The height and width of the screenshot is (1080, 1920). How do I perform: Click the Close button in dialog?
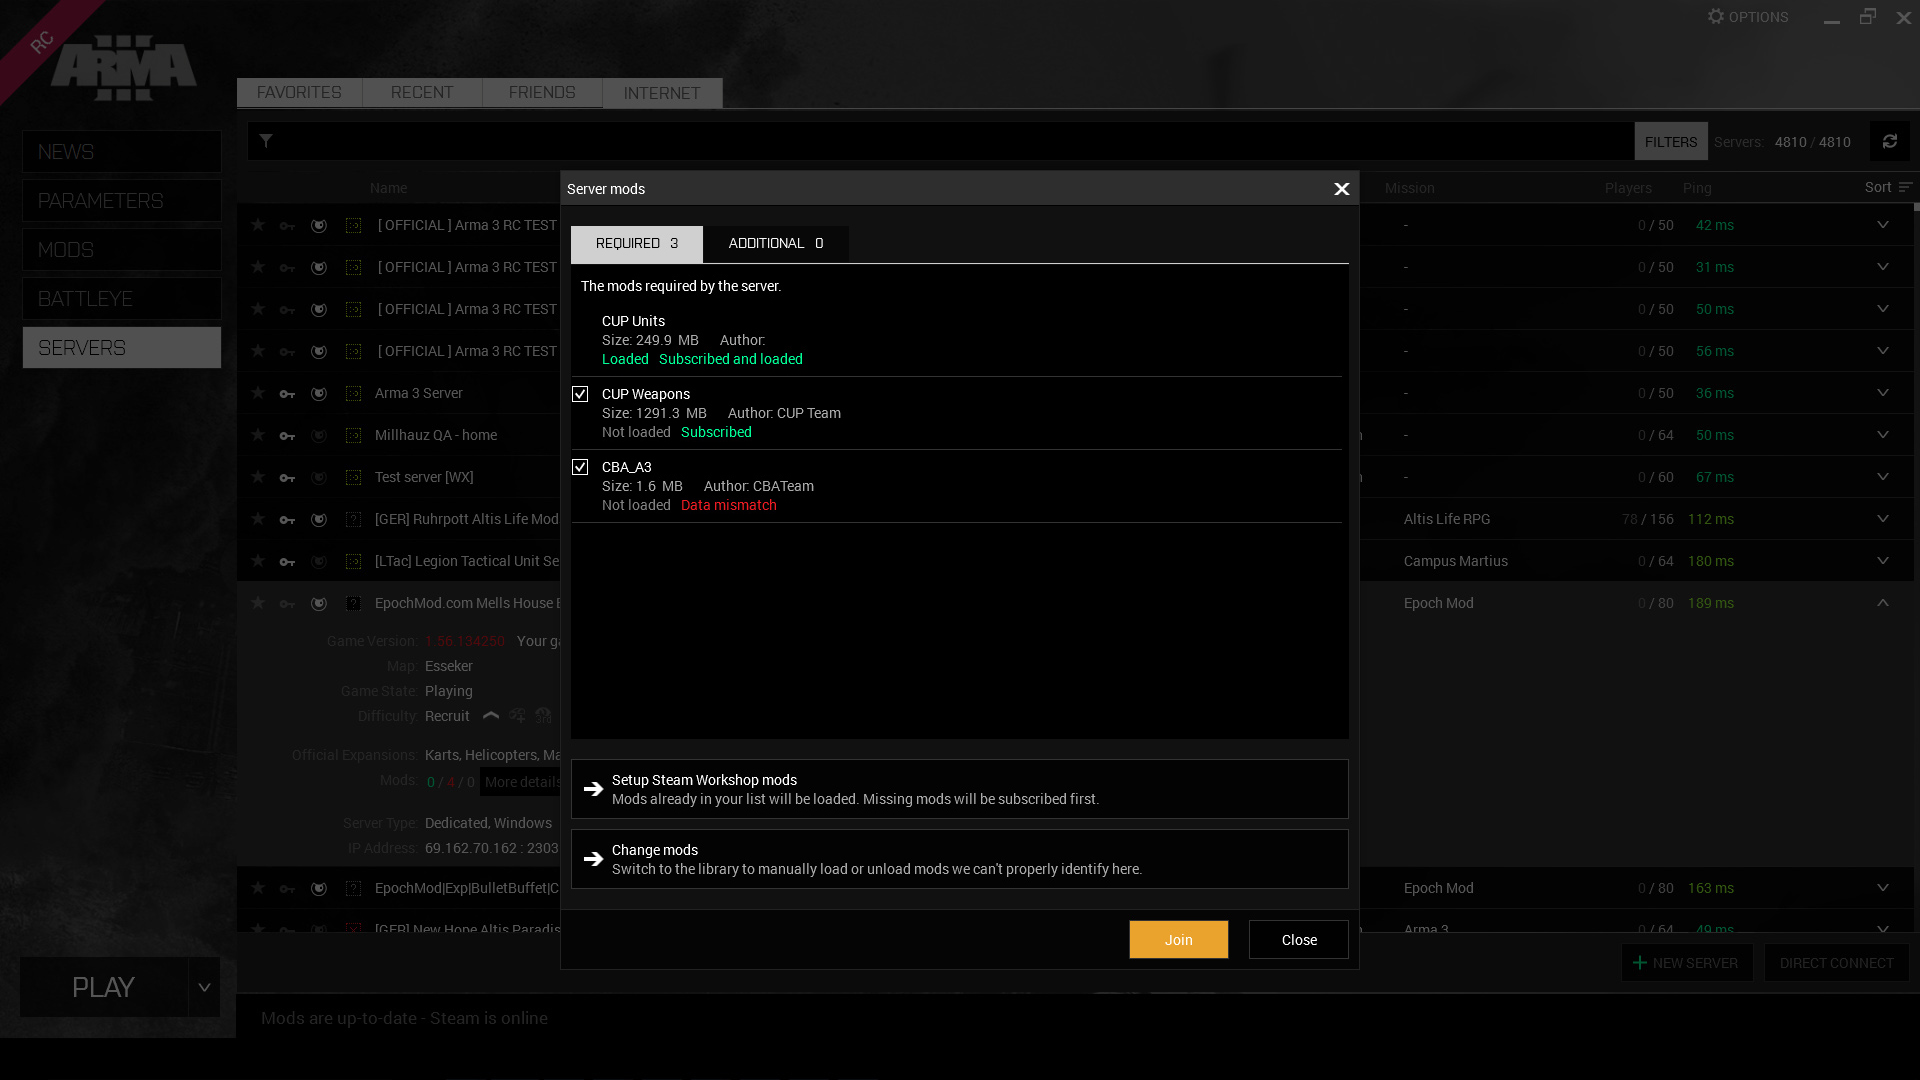point(1298,939)
